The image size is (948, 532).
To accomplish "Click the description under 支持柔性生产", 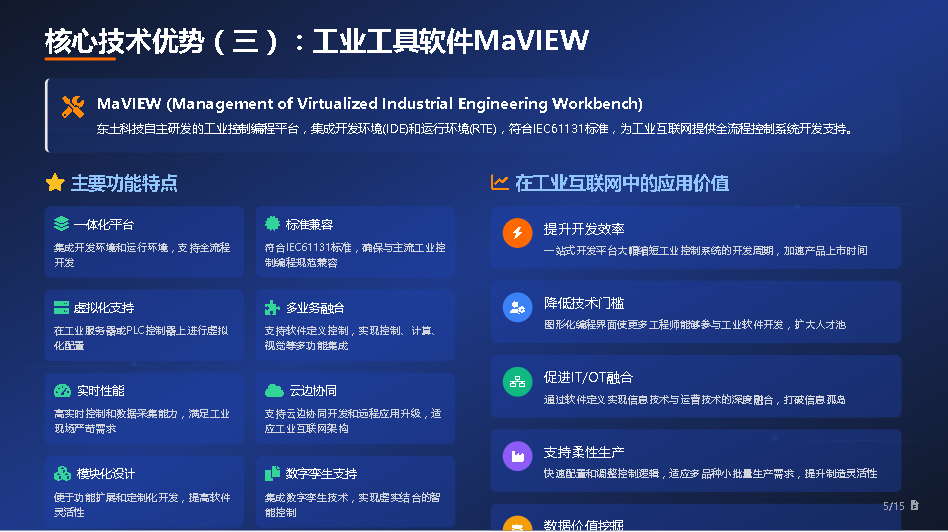I will coord(710,473).
